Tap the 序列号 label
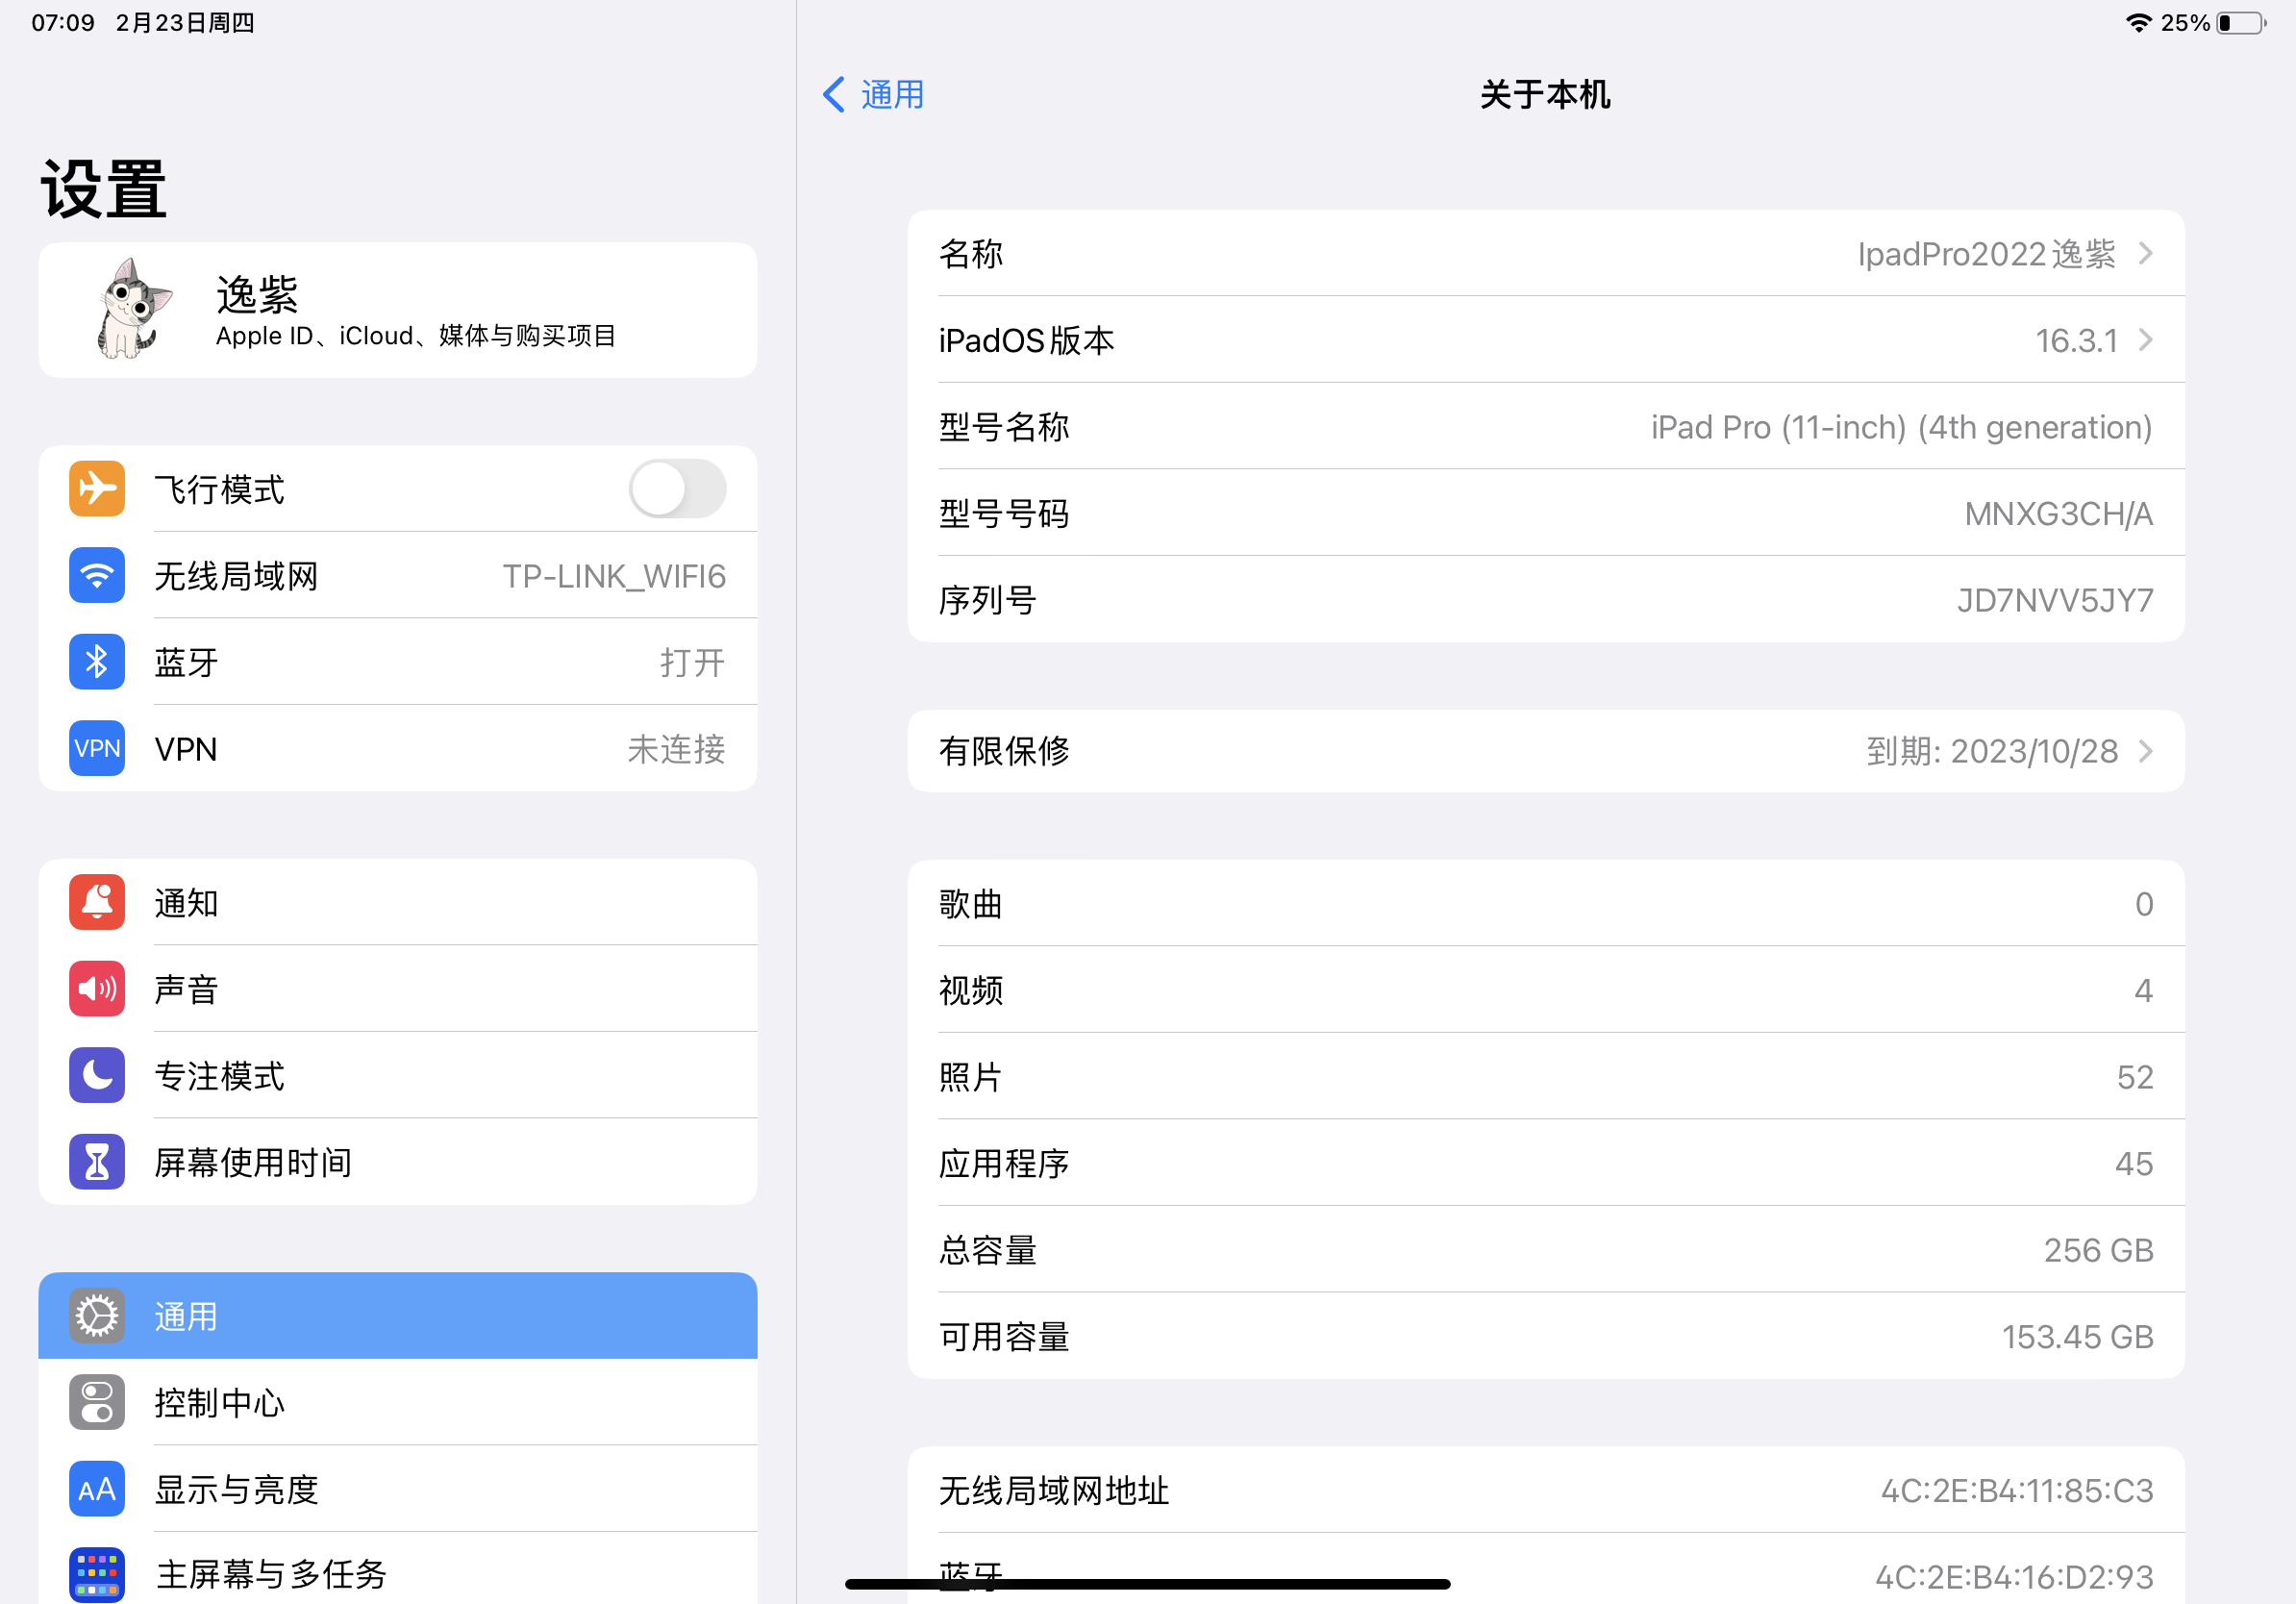 coord(988,601)
